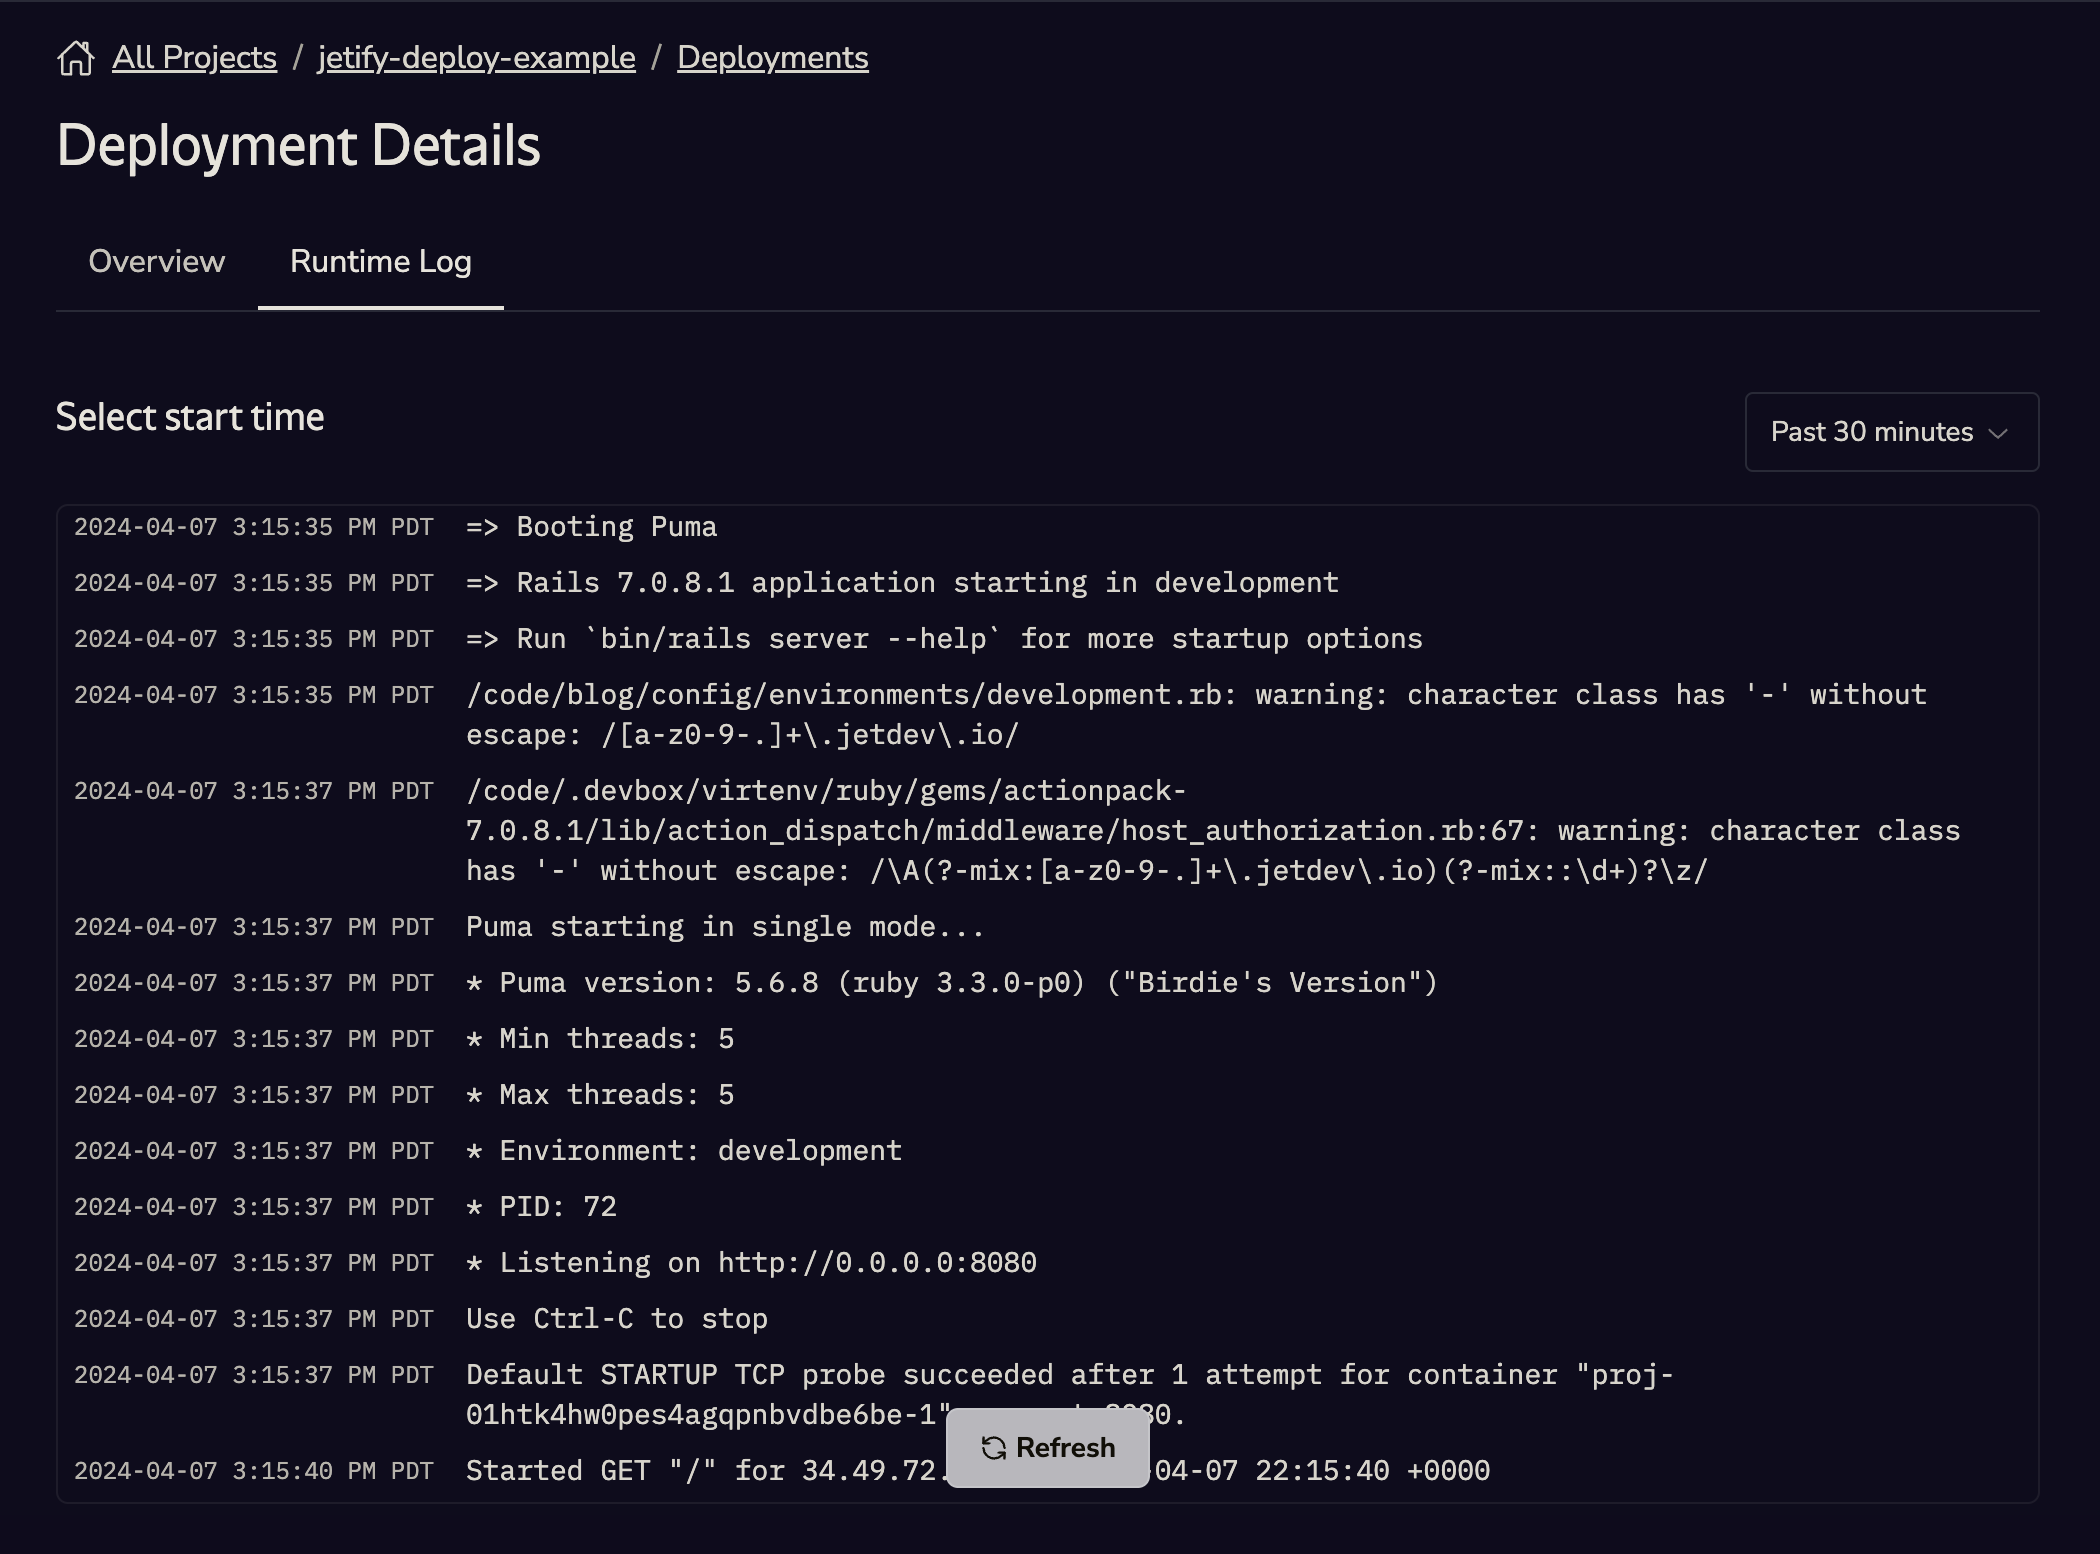
Task: Click the PID: 72 log line
Action: [x=542, y=1206]
